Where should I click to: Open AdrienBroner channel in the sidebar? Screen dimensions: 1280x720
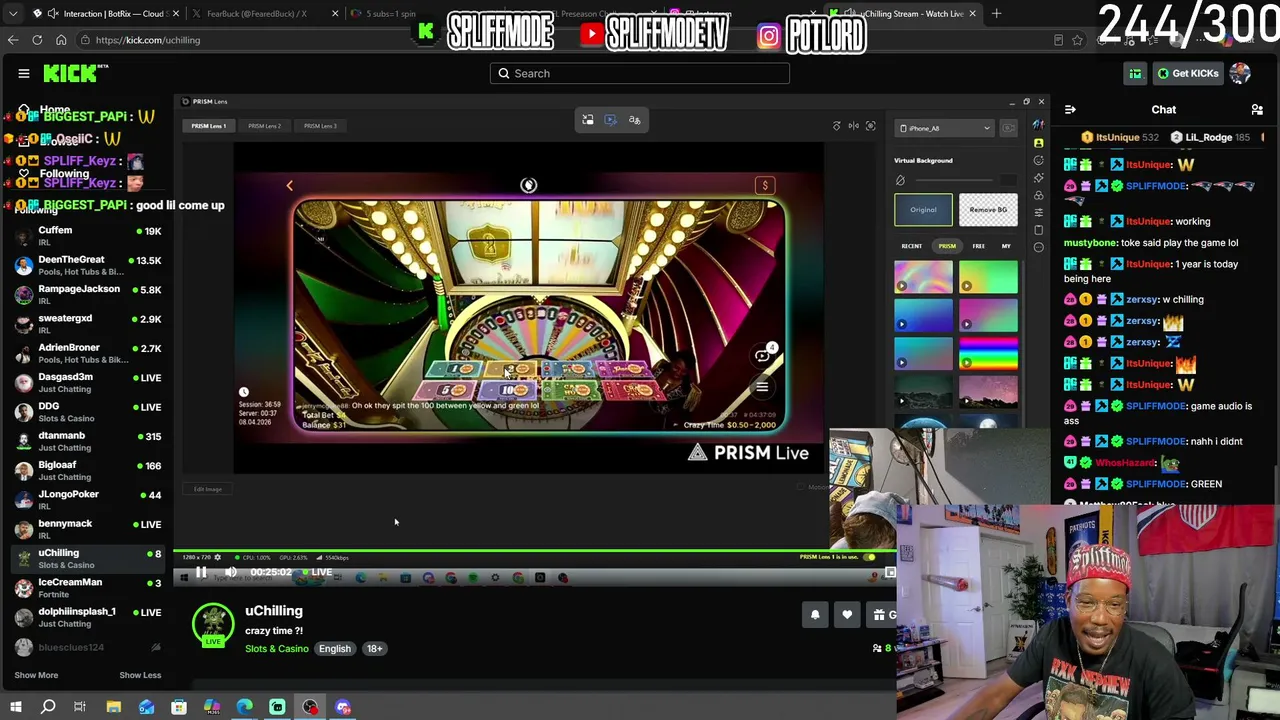pos(88,353)
